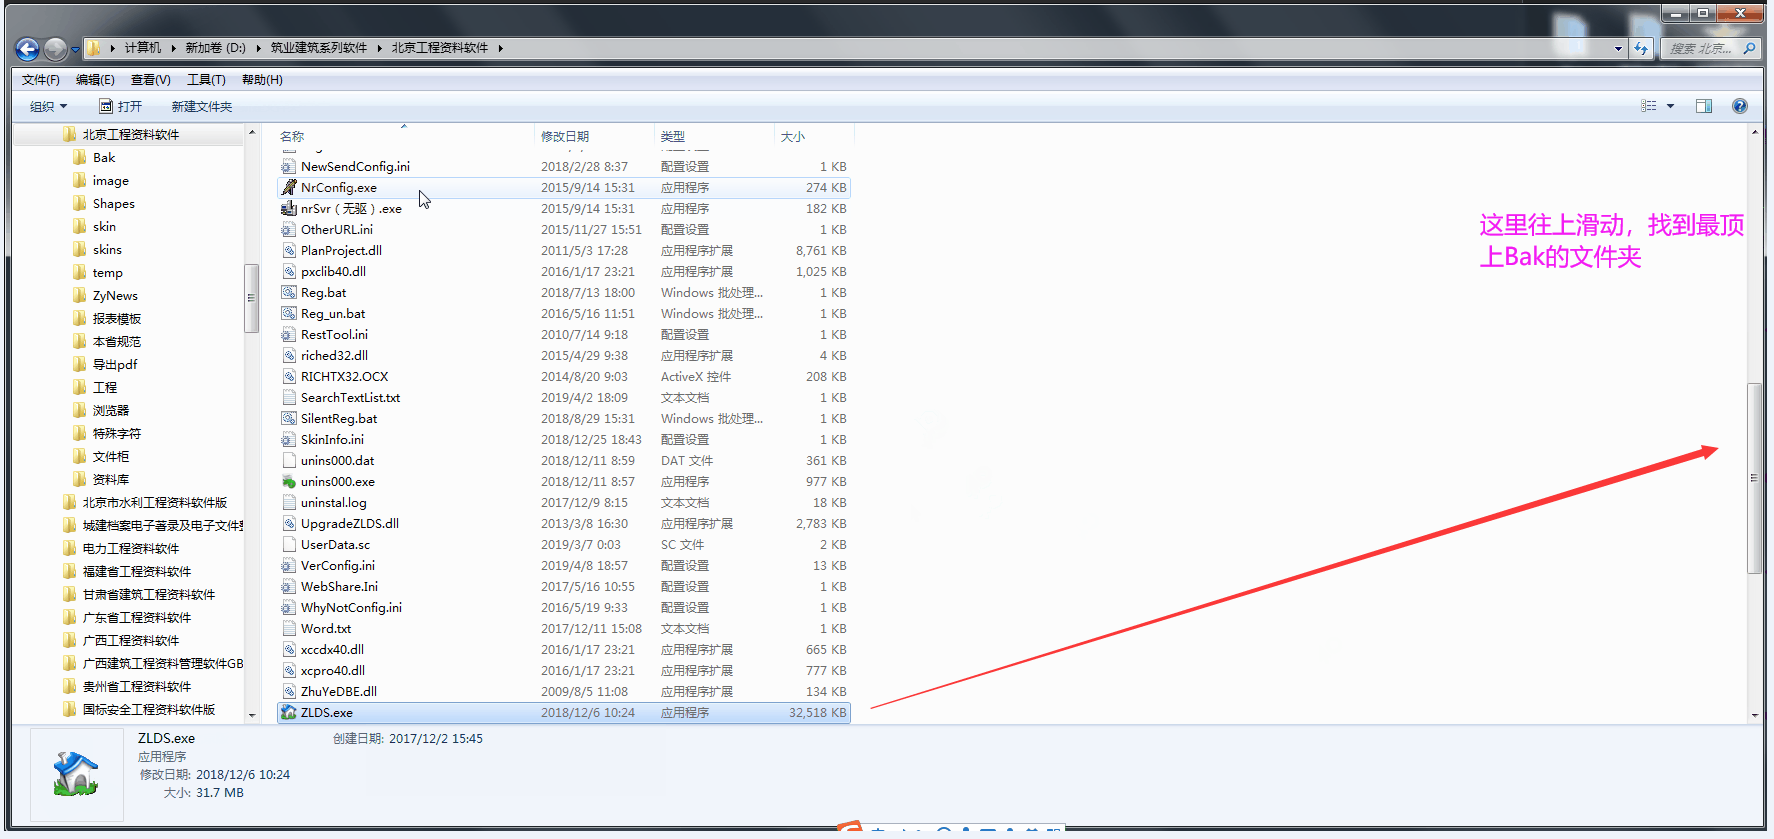Click the 打开 toolbar button
The width and height of the screenshot is (1774, 839).
pos(121,107)
